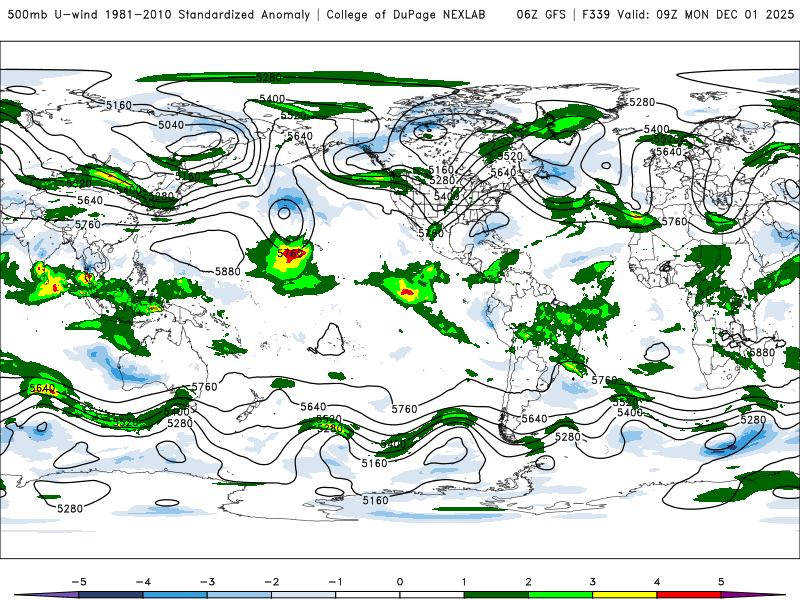Click the 'College of DuPage NEXLAB' text
Viewport: 800px width, 600px height.
click(406, 14)
